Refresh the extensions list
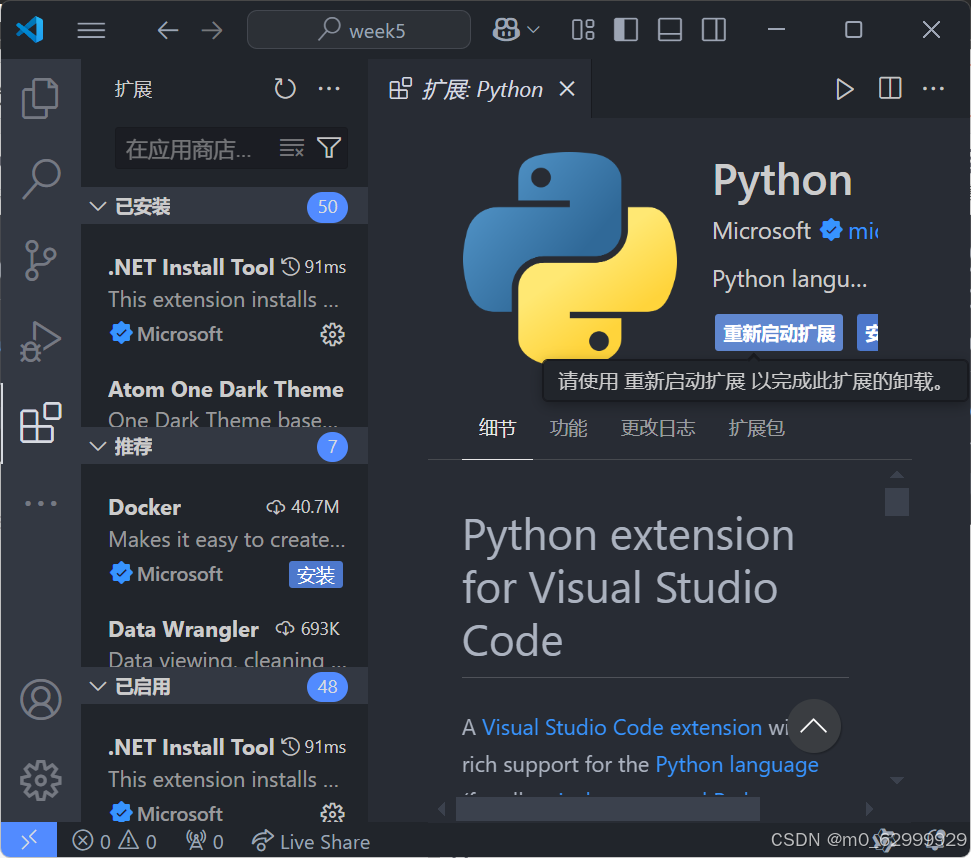 (285, 89)
